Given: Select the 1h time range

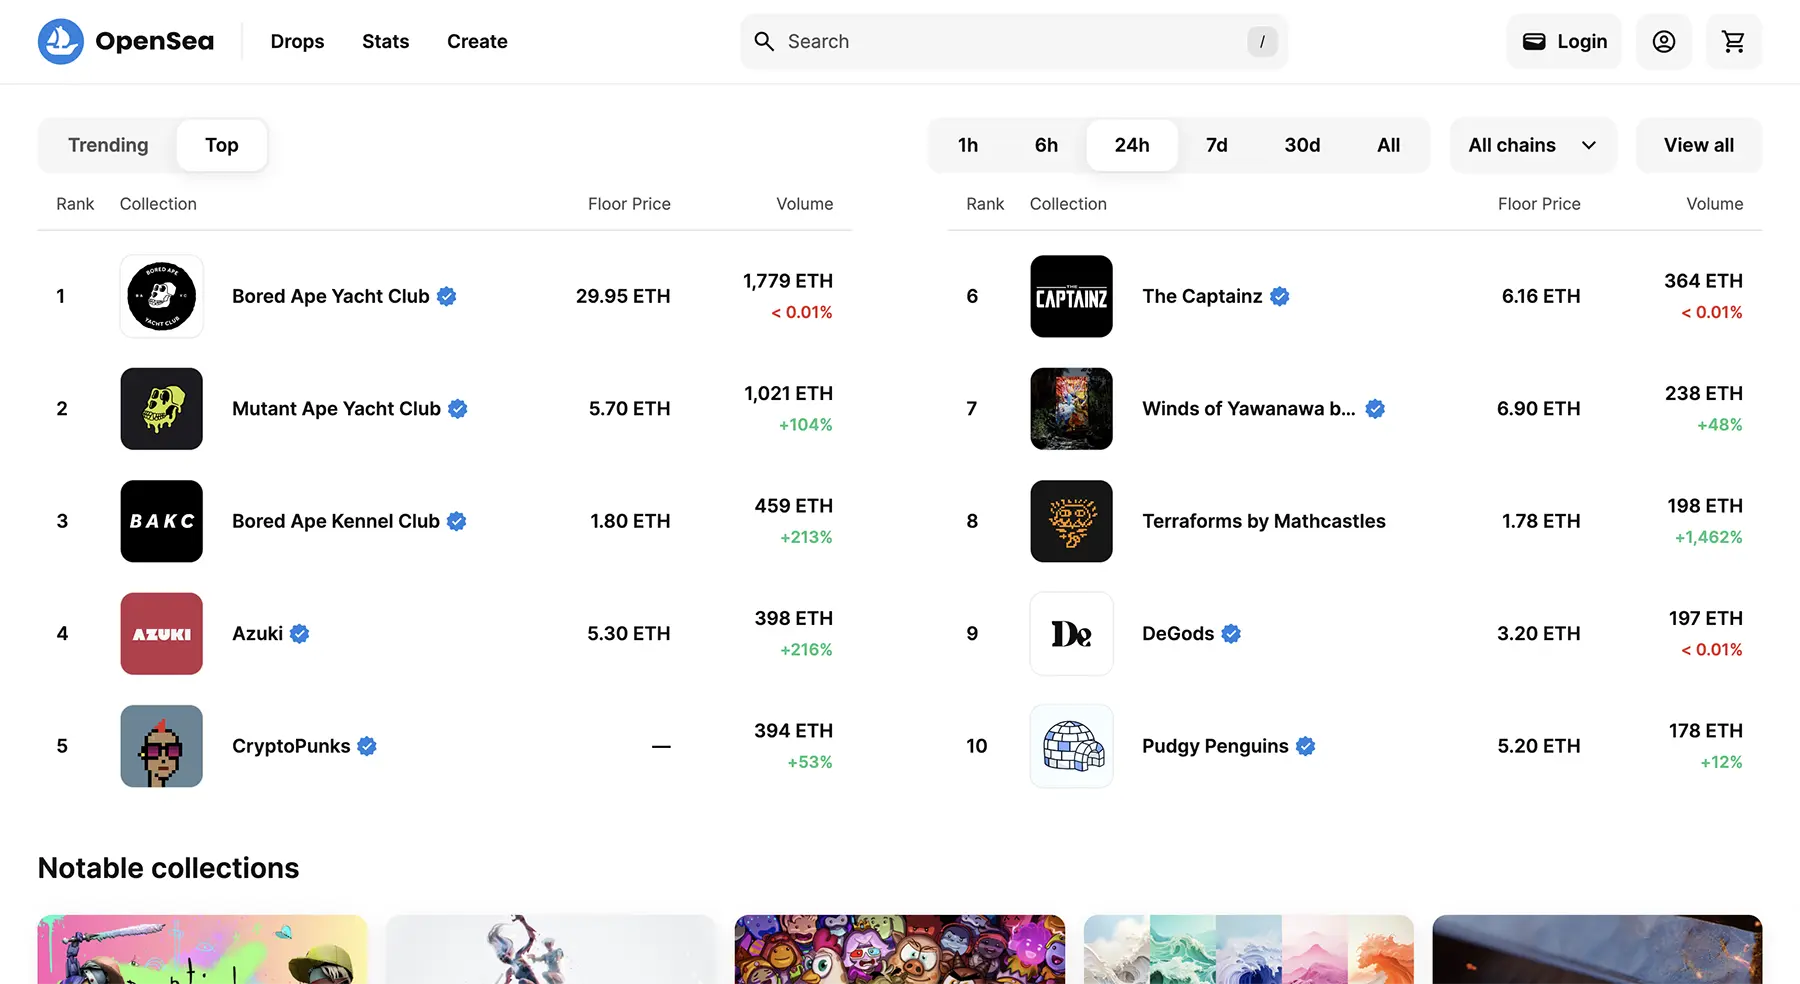Looking at the screenshot, I should [x=968, y=145].
